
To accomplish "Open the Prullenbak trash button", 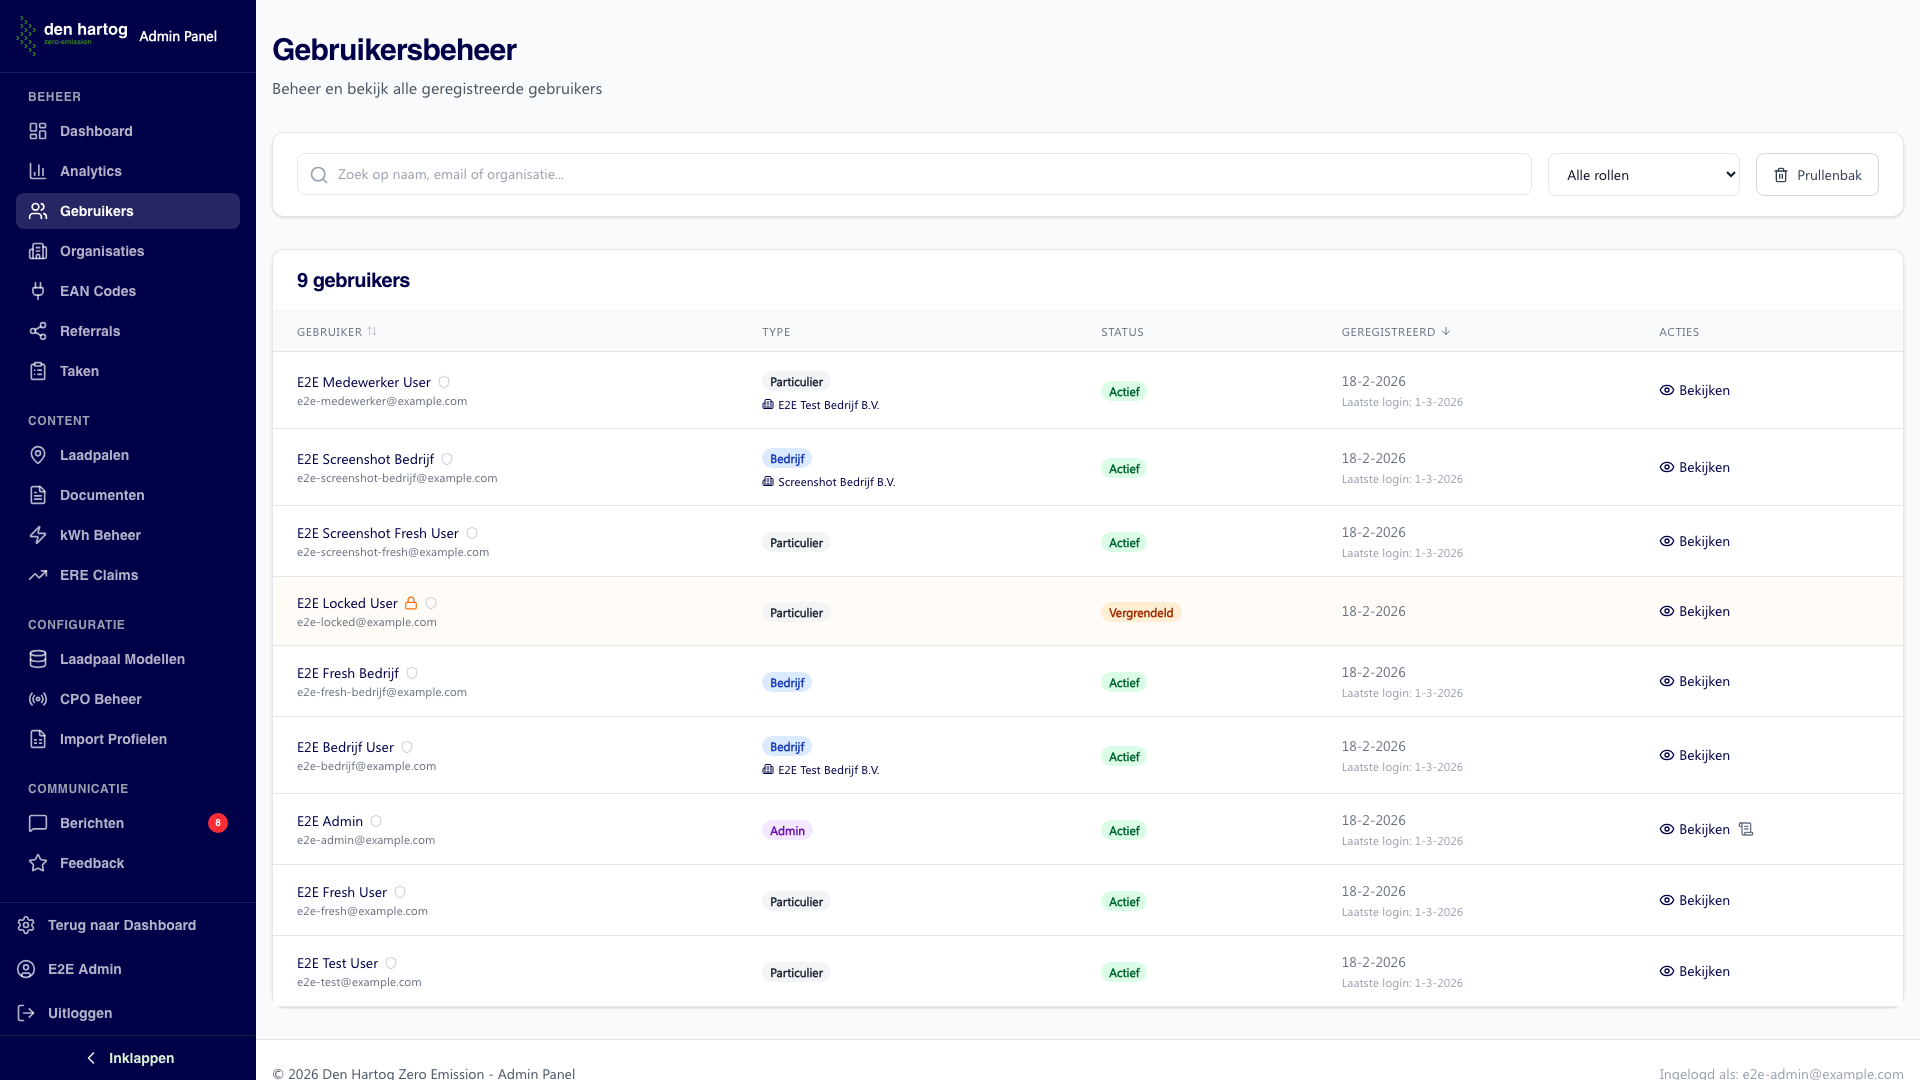I will [x=1816, y=175].
